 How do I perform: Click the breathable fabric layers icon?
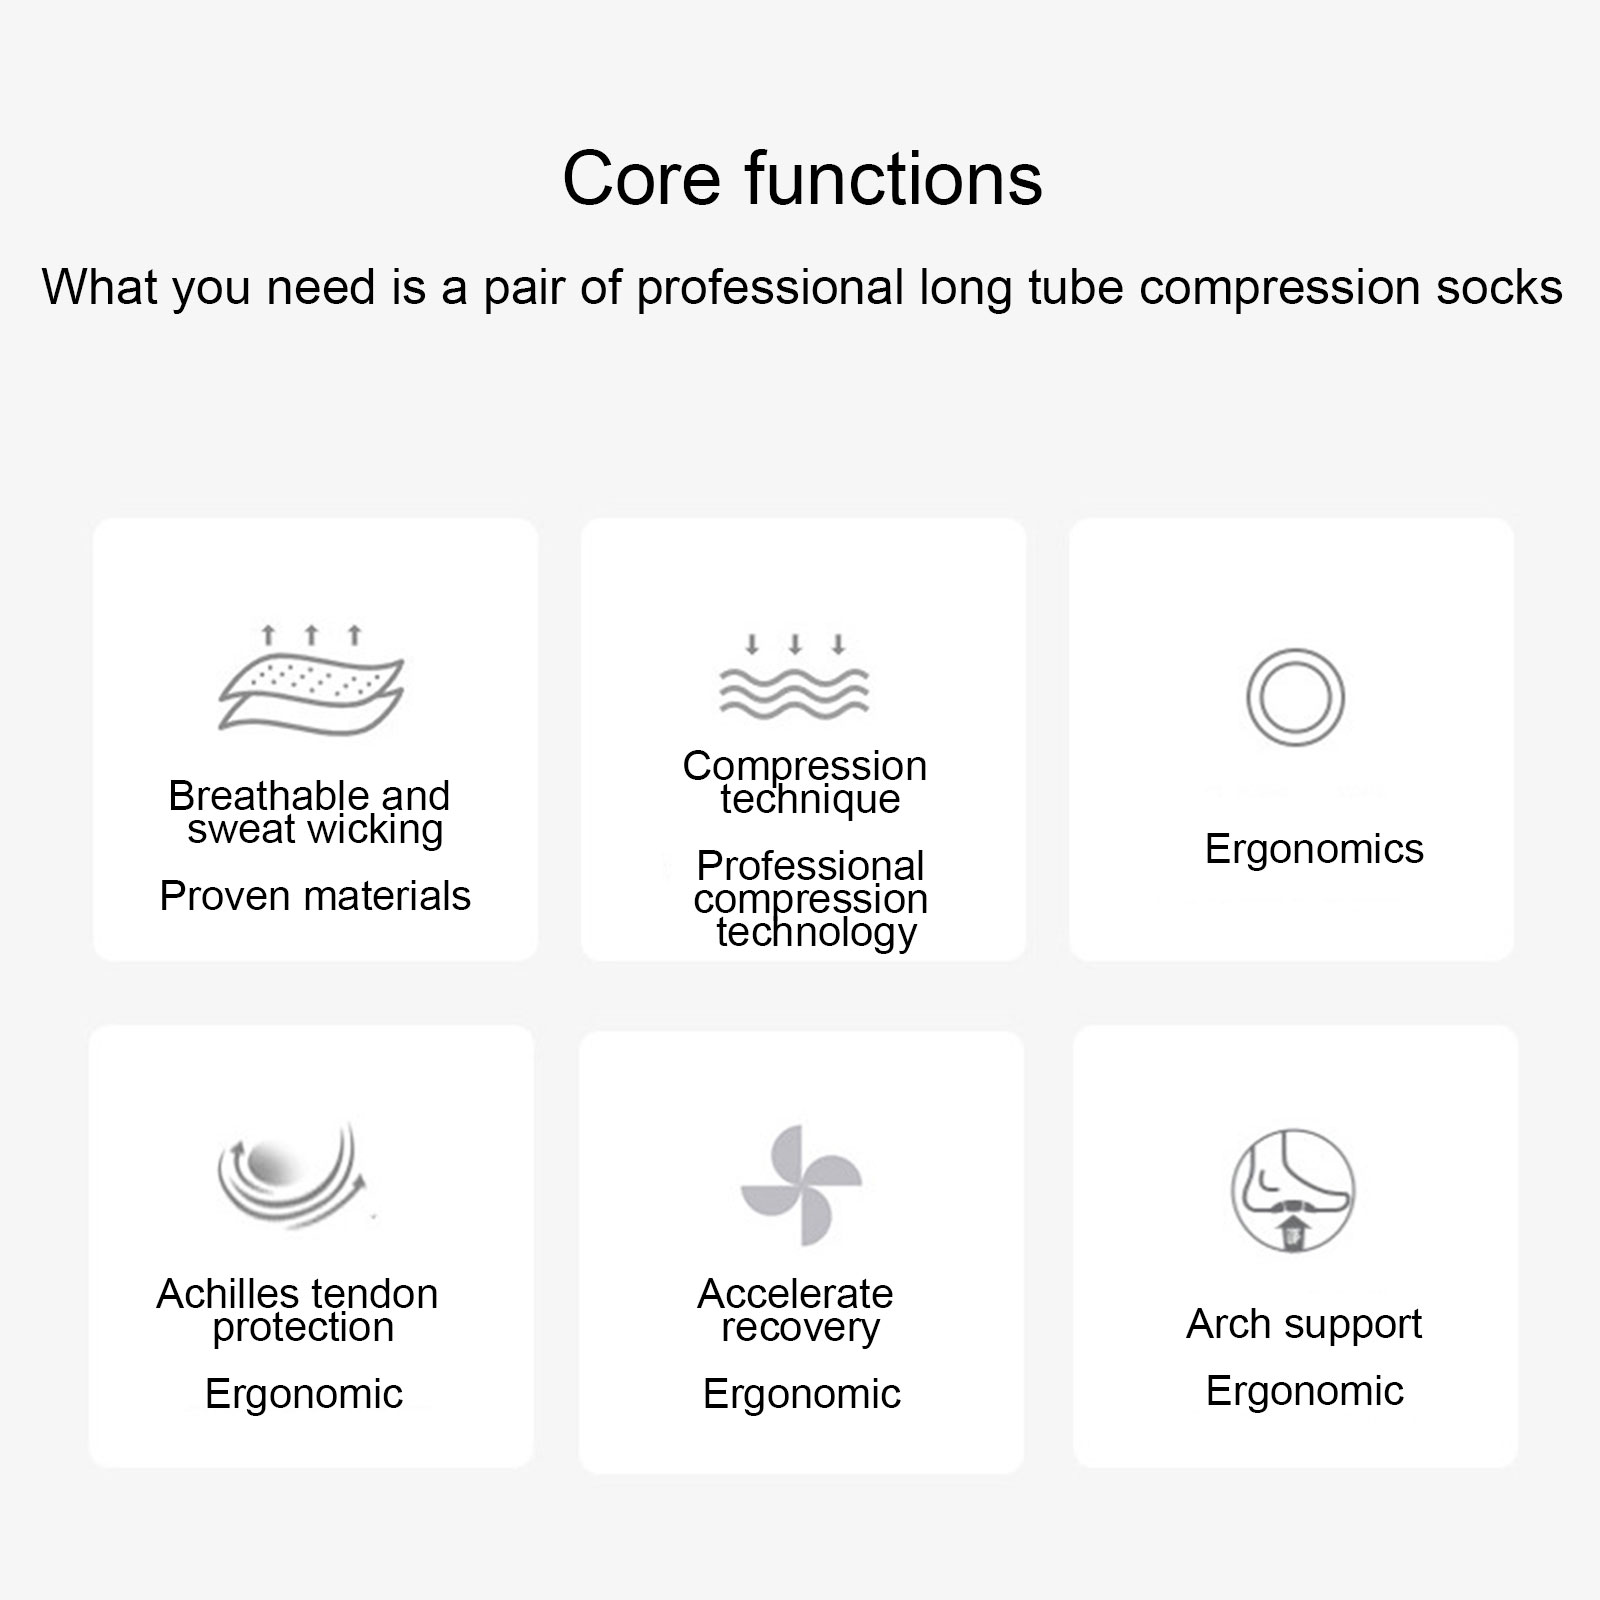[311, 695]
